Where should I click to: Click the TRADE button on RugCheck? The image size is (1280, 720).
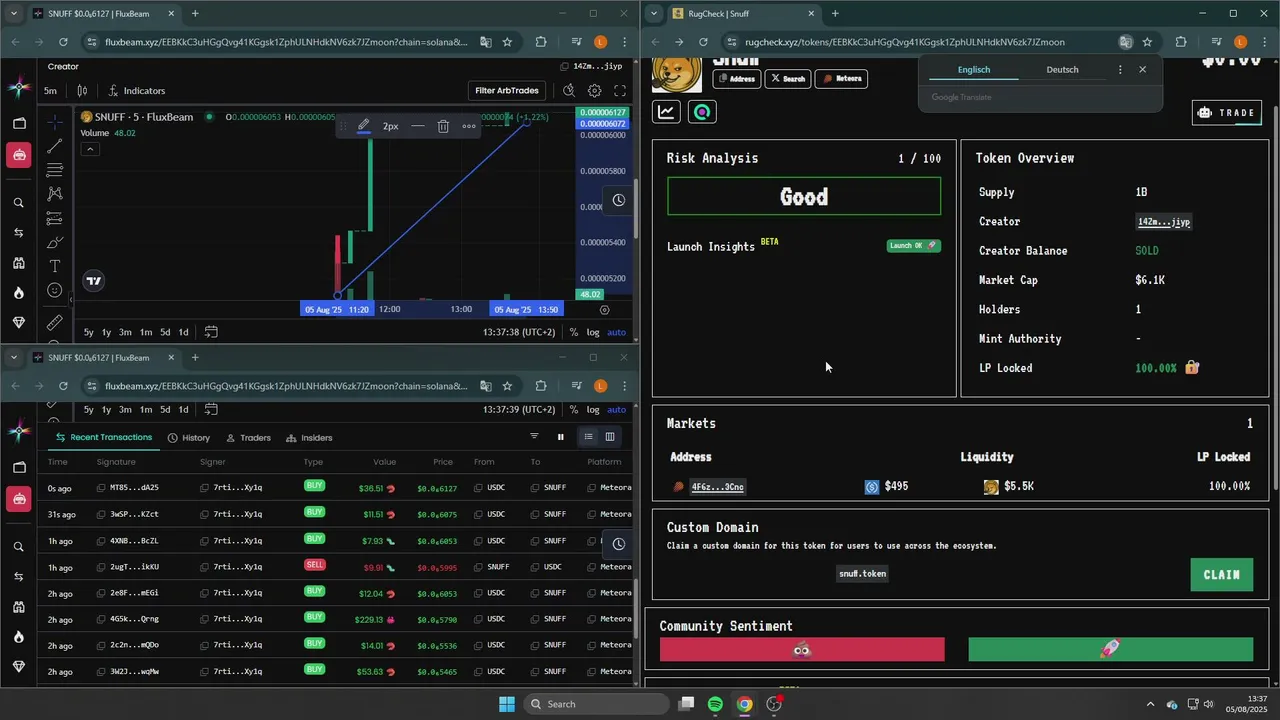click(1227, 112)
